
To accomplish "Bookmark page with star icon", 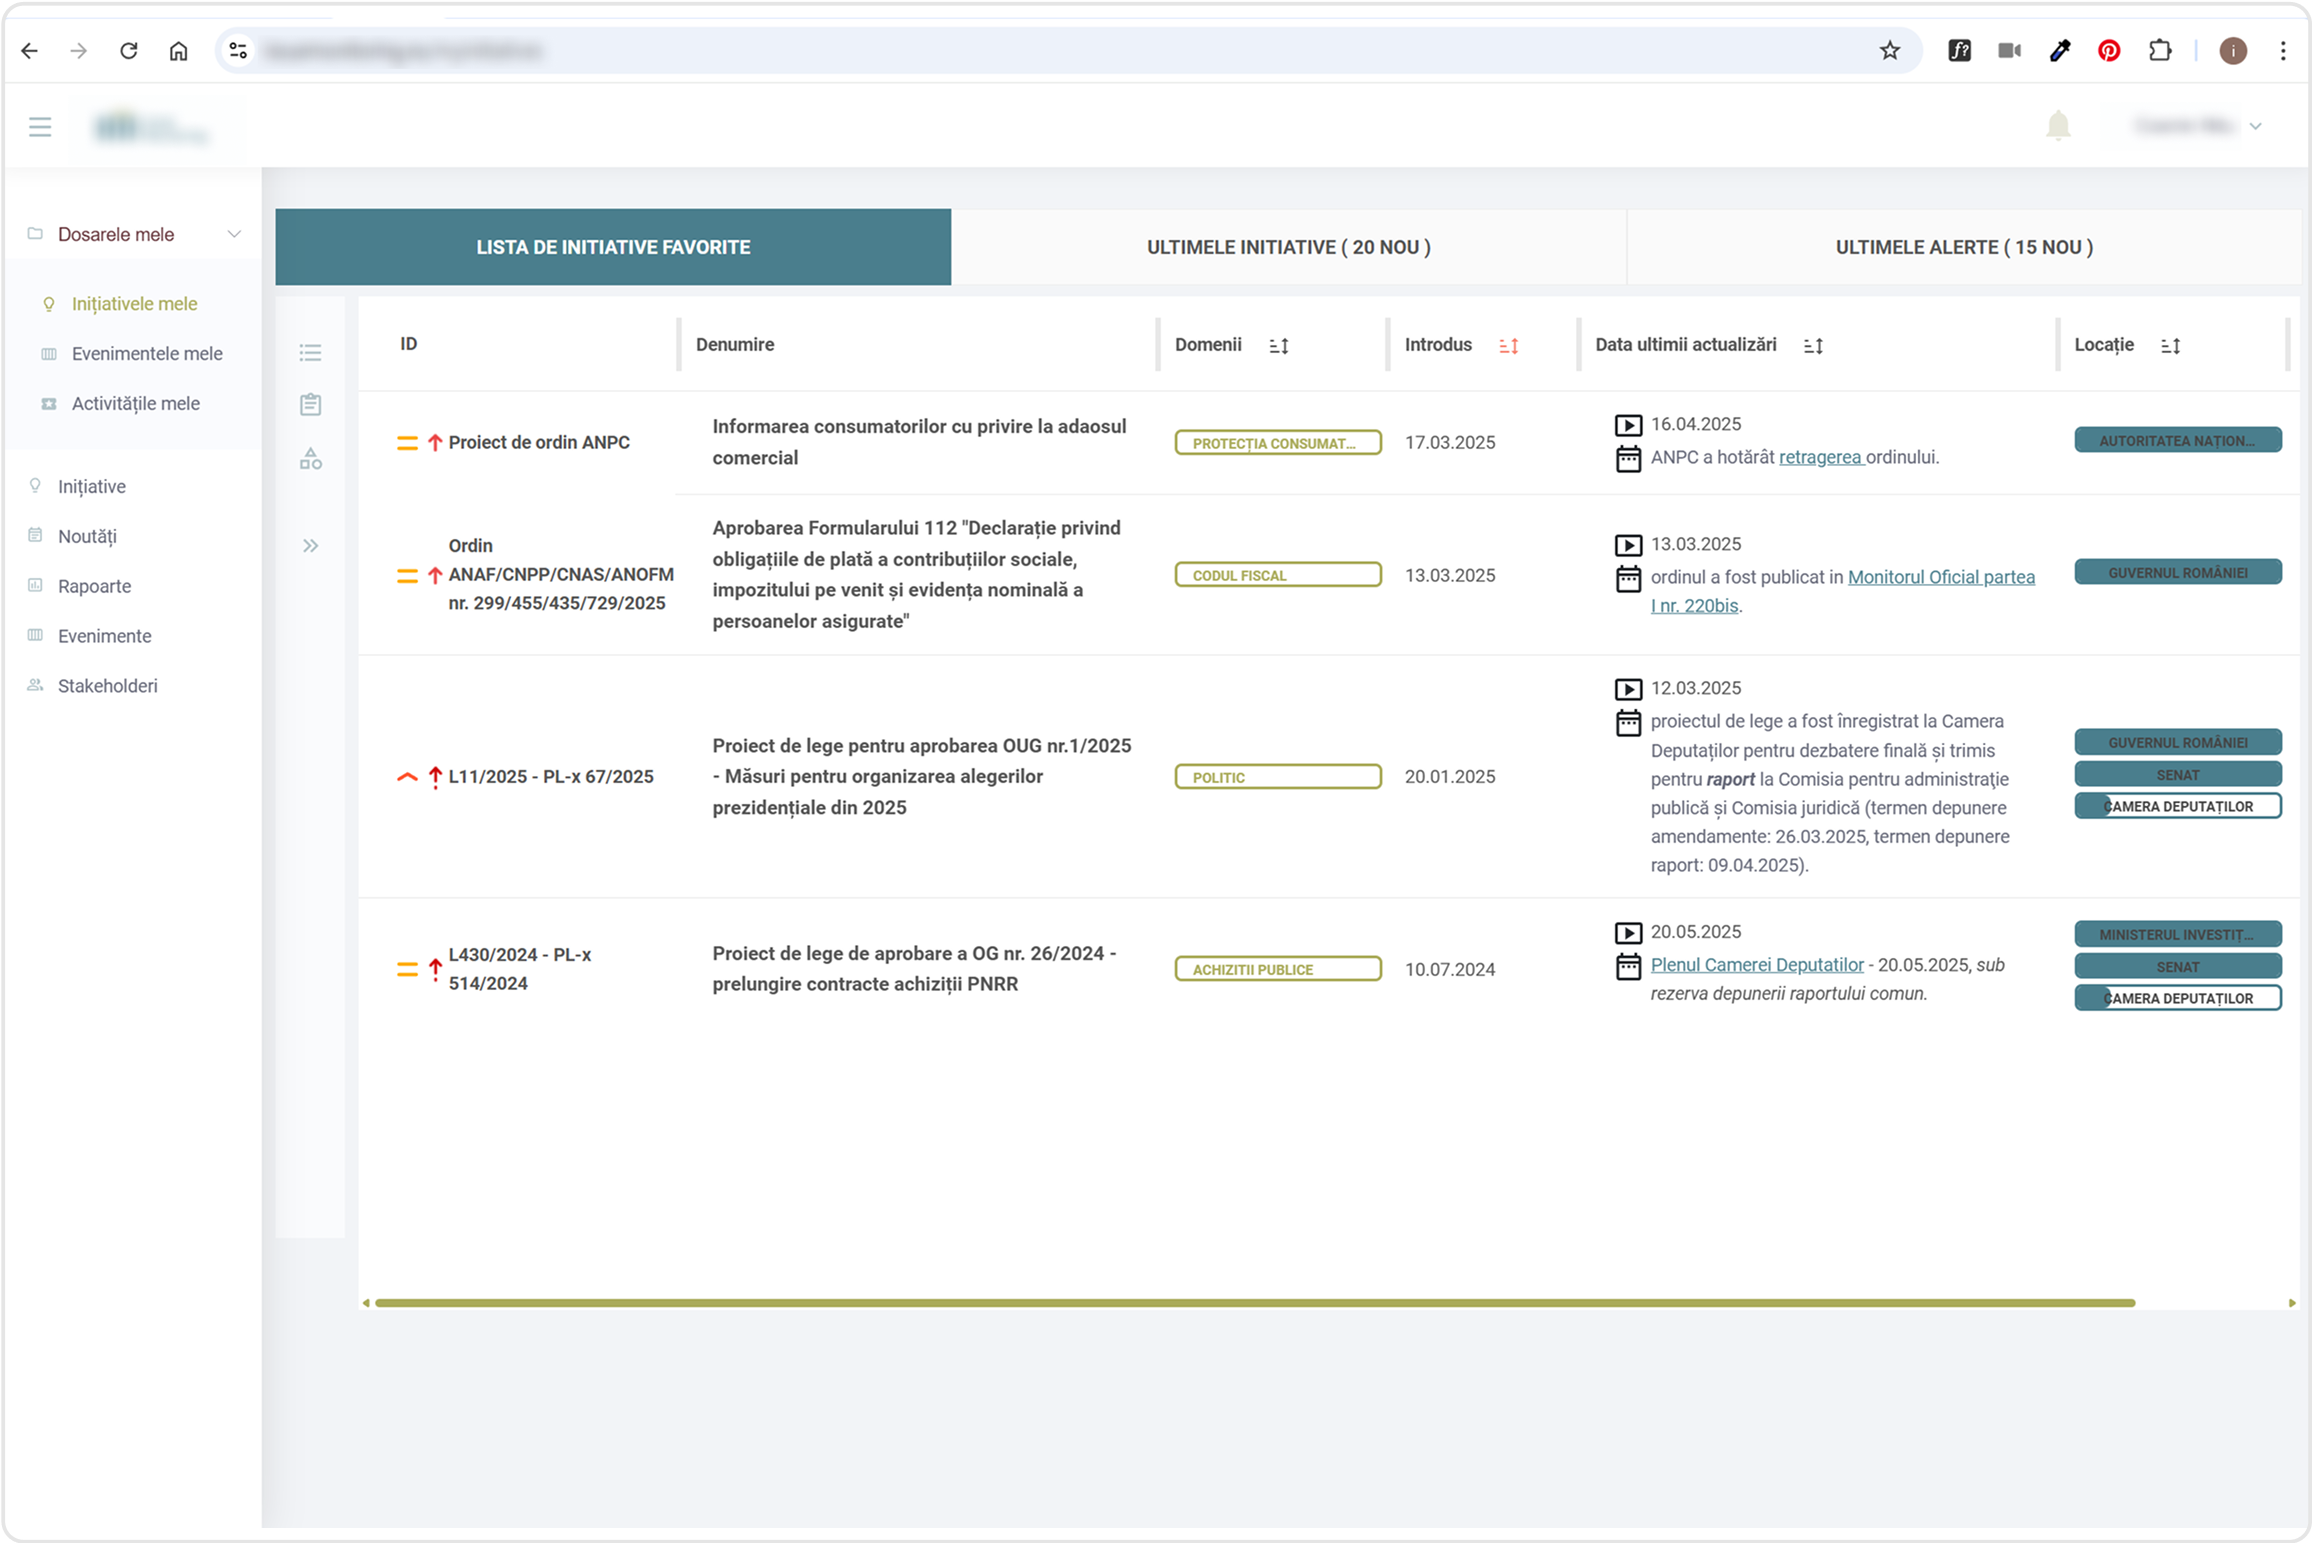I will [x=1889, y=51].
